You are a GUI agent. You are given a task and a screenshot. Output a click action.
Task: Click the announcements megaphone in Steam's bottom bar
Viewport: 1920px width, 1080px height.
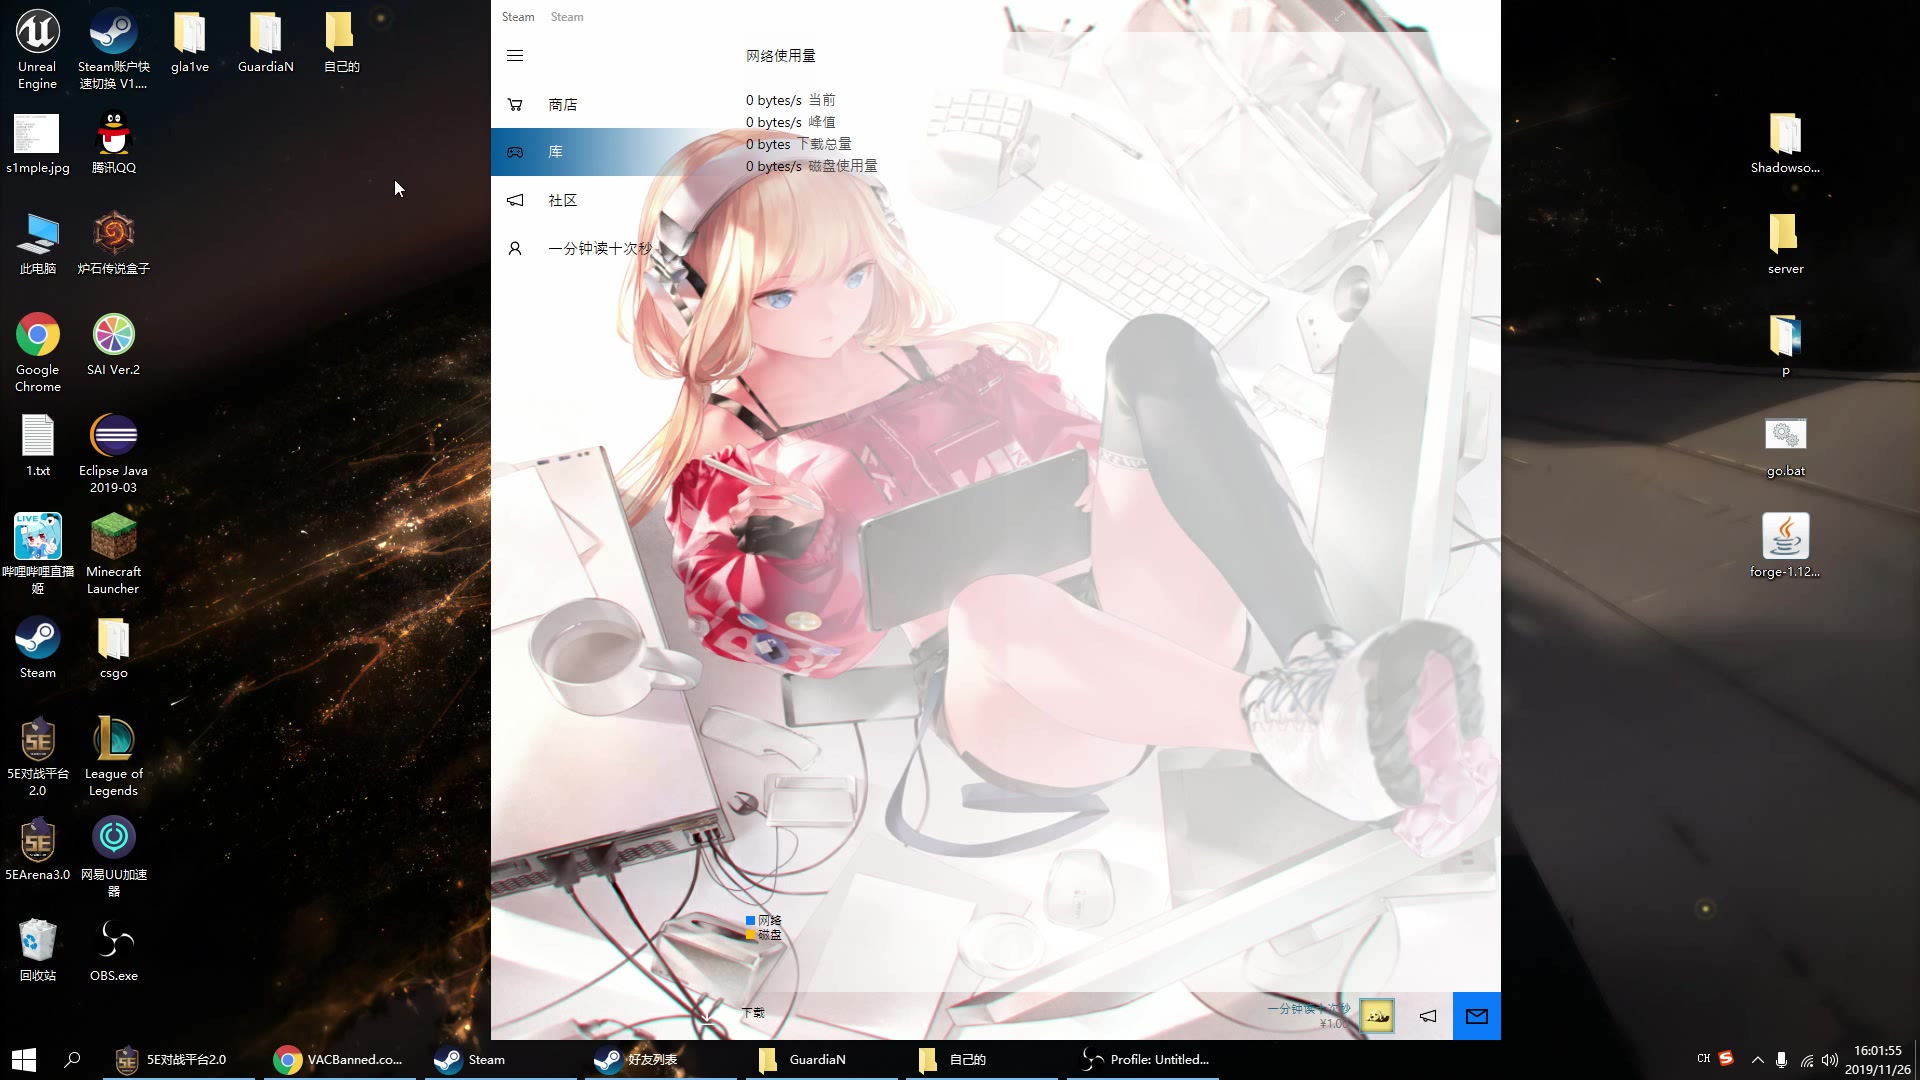(1428, 1016)
